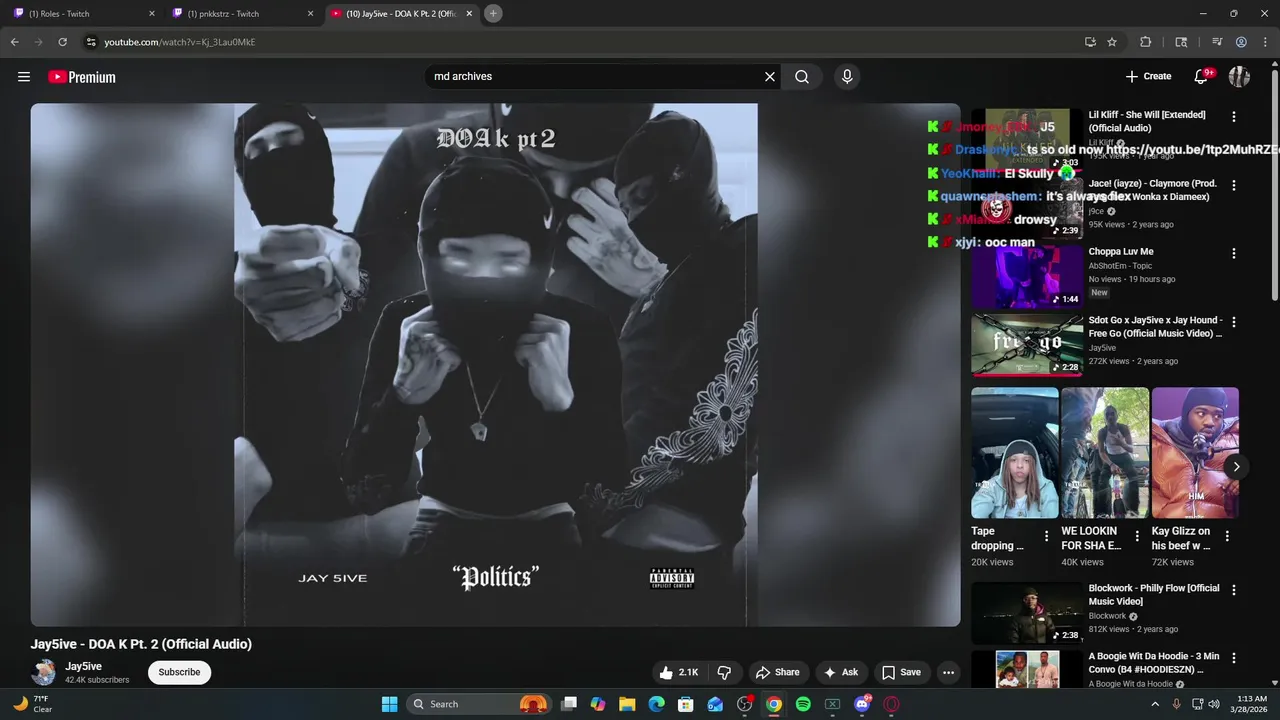Viewport: 1280px width, 720px height.
Task: Open a new browser tab
Action: [493, 14]
